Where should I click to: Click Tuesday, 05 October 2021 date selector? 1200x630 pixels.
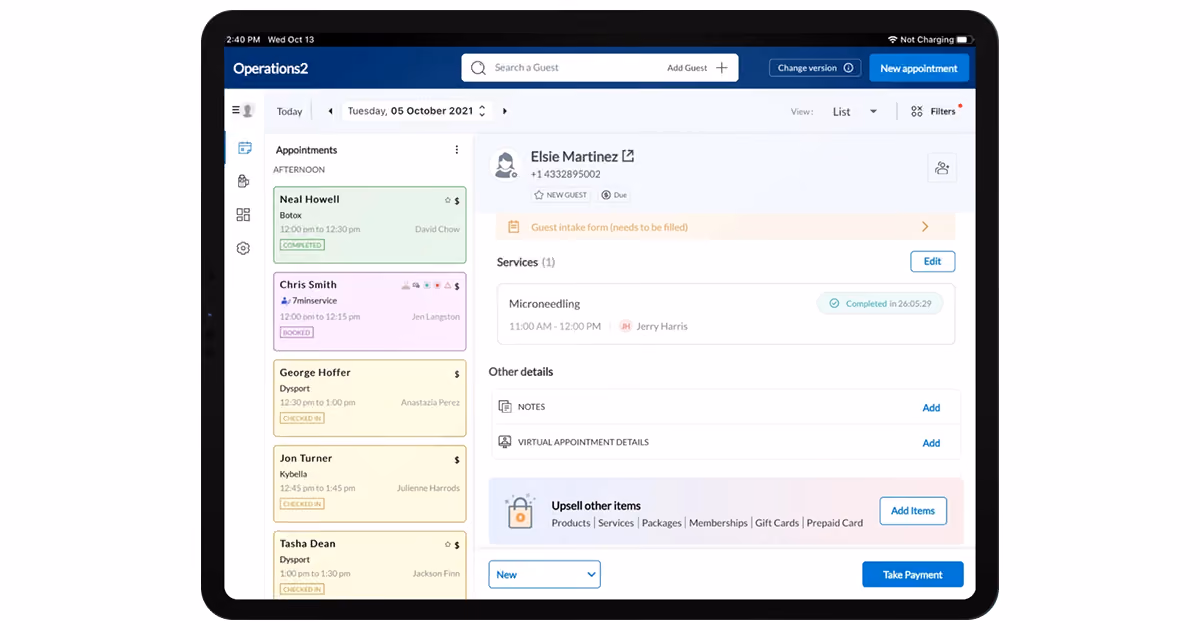coord(417,111)
